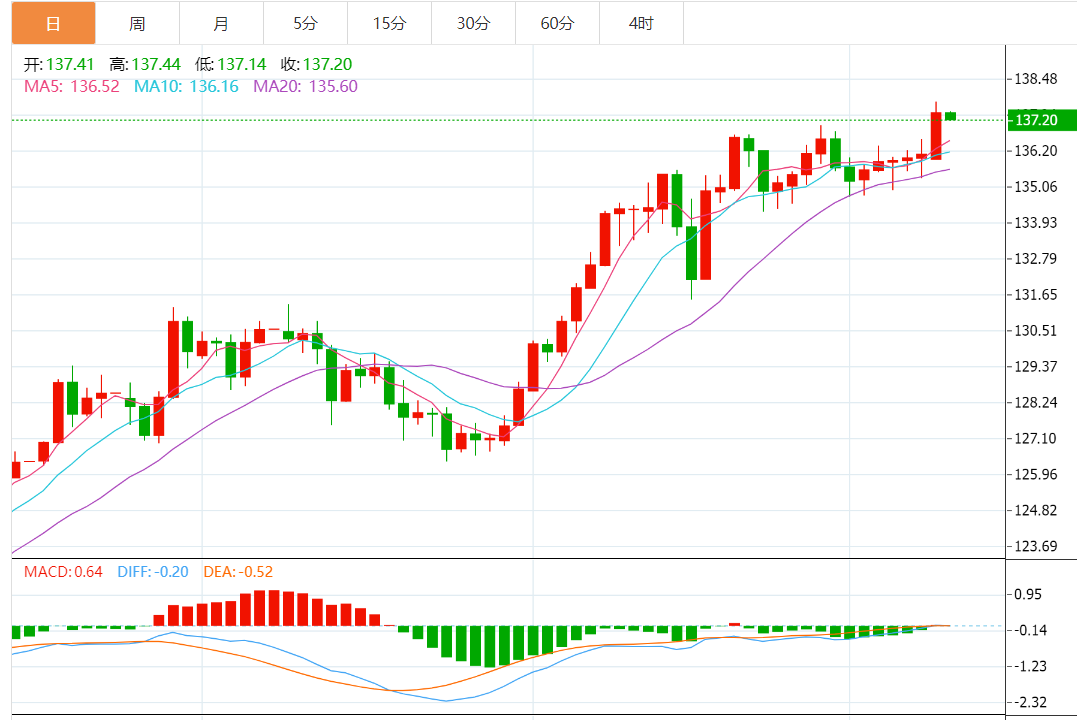
Task: Open the 60分 chart tab
Action: point(557,23)
